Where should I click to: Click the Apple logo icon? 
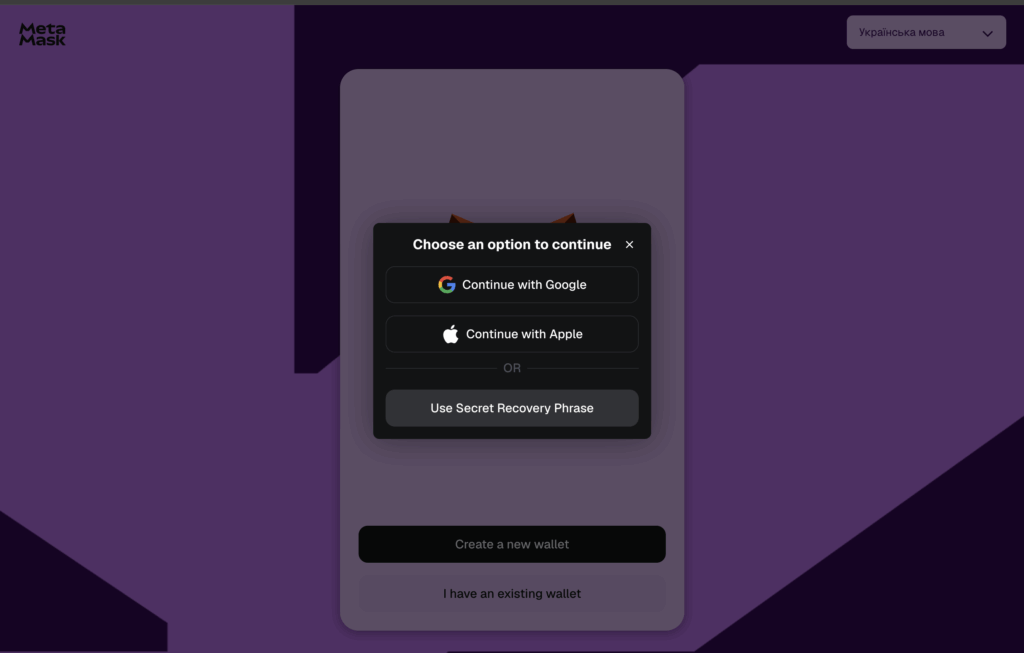tap(451, 334)
